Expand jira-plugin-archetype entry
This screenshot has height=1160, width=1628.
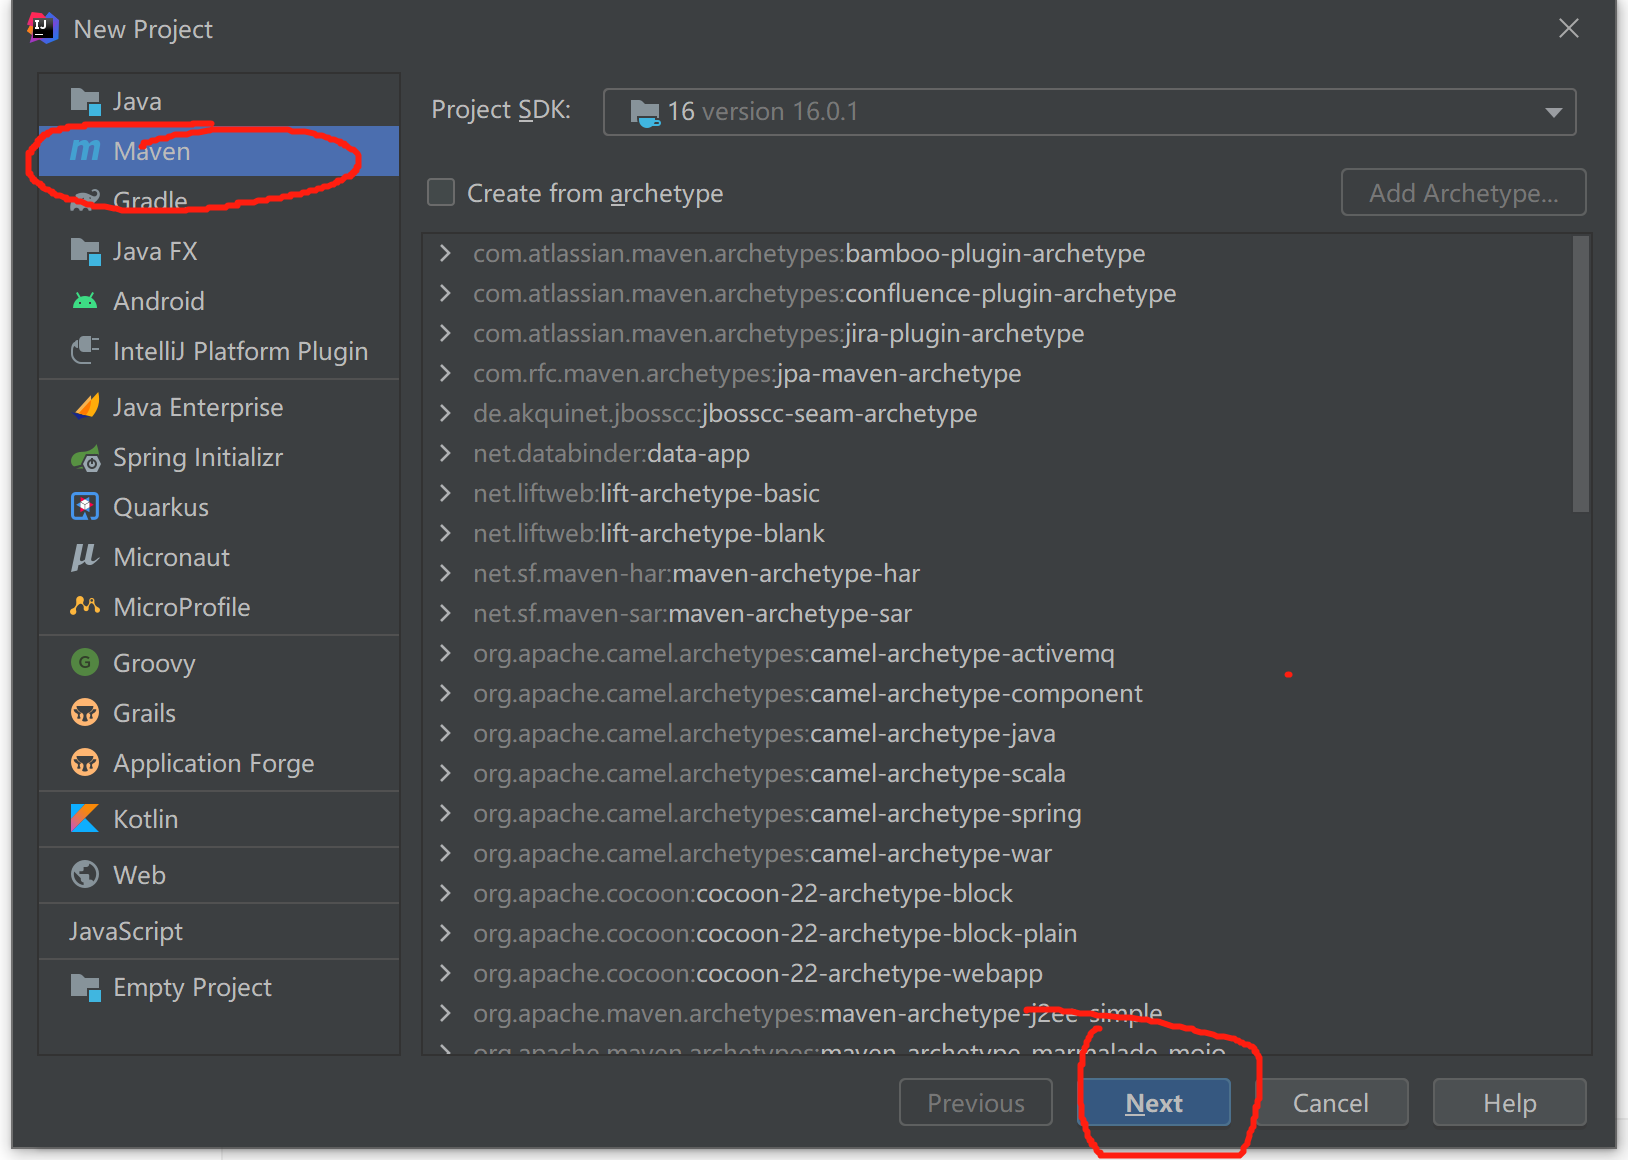point(445,333)
